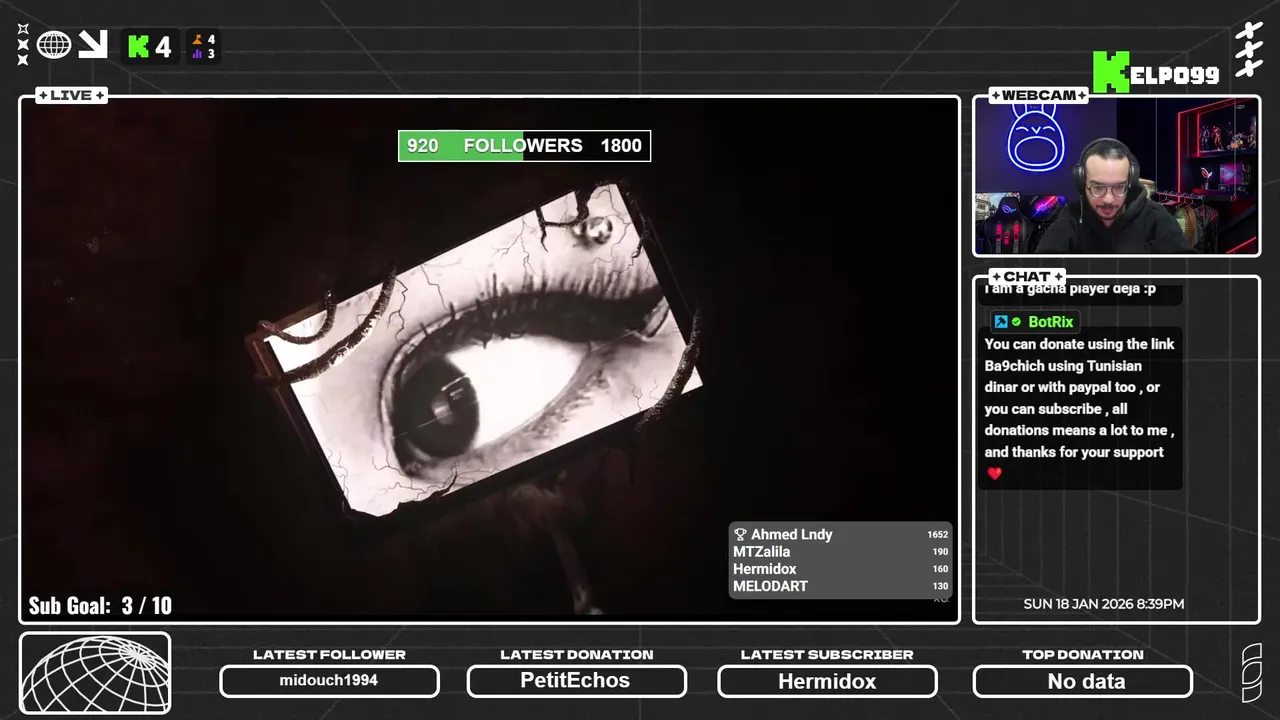The height and width of the screenshot is (720, 1280).
Task: Click the trophy icon next to Ahmed Lndy
Action: tap(740, 535)
